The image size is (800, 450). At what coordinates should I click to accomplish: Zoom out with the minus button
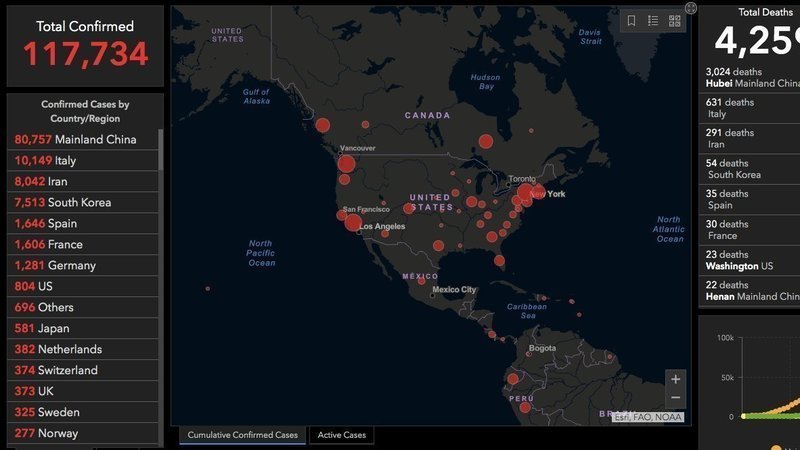(x=676, y=398)
